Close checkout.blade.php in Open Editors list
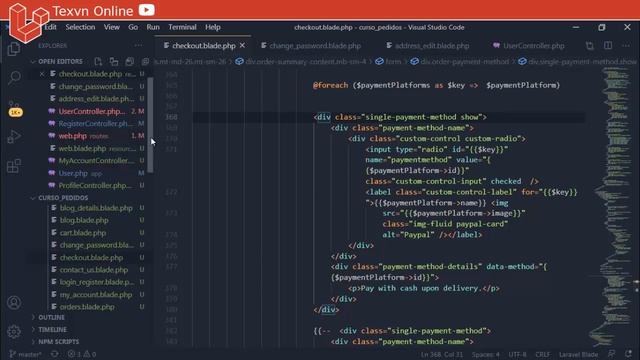 (x=42, y=74)
